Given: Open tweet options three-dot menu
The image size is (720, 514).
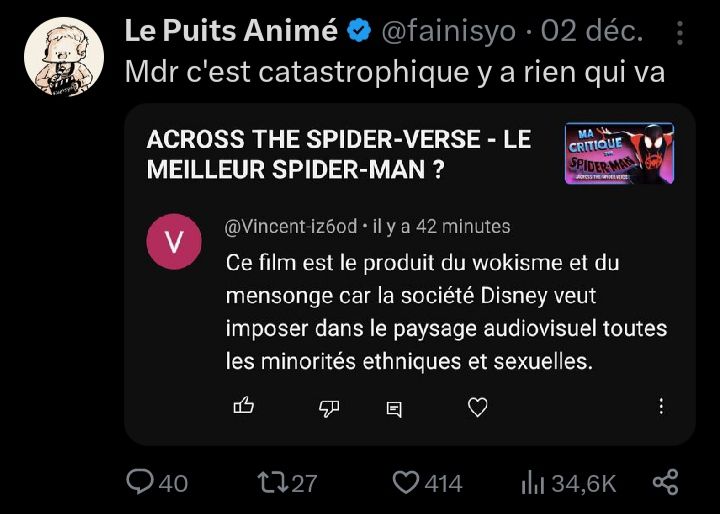Looking at the screenshot, I should click(x=680, y=33).
